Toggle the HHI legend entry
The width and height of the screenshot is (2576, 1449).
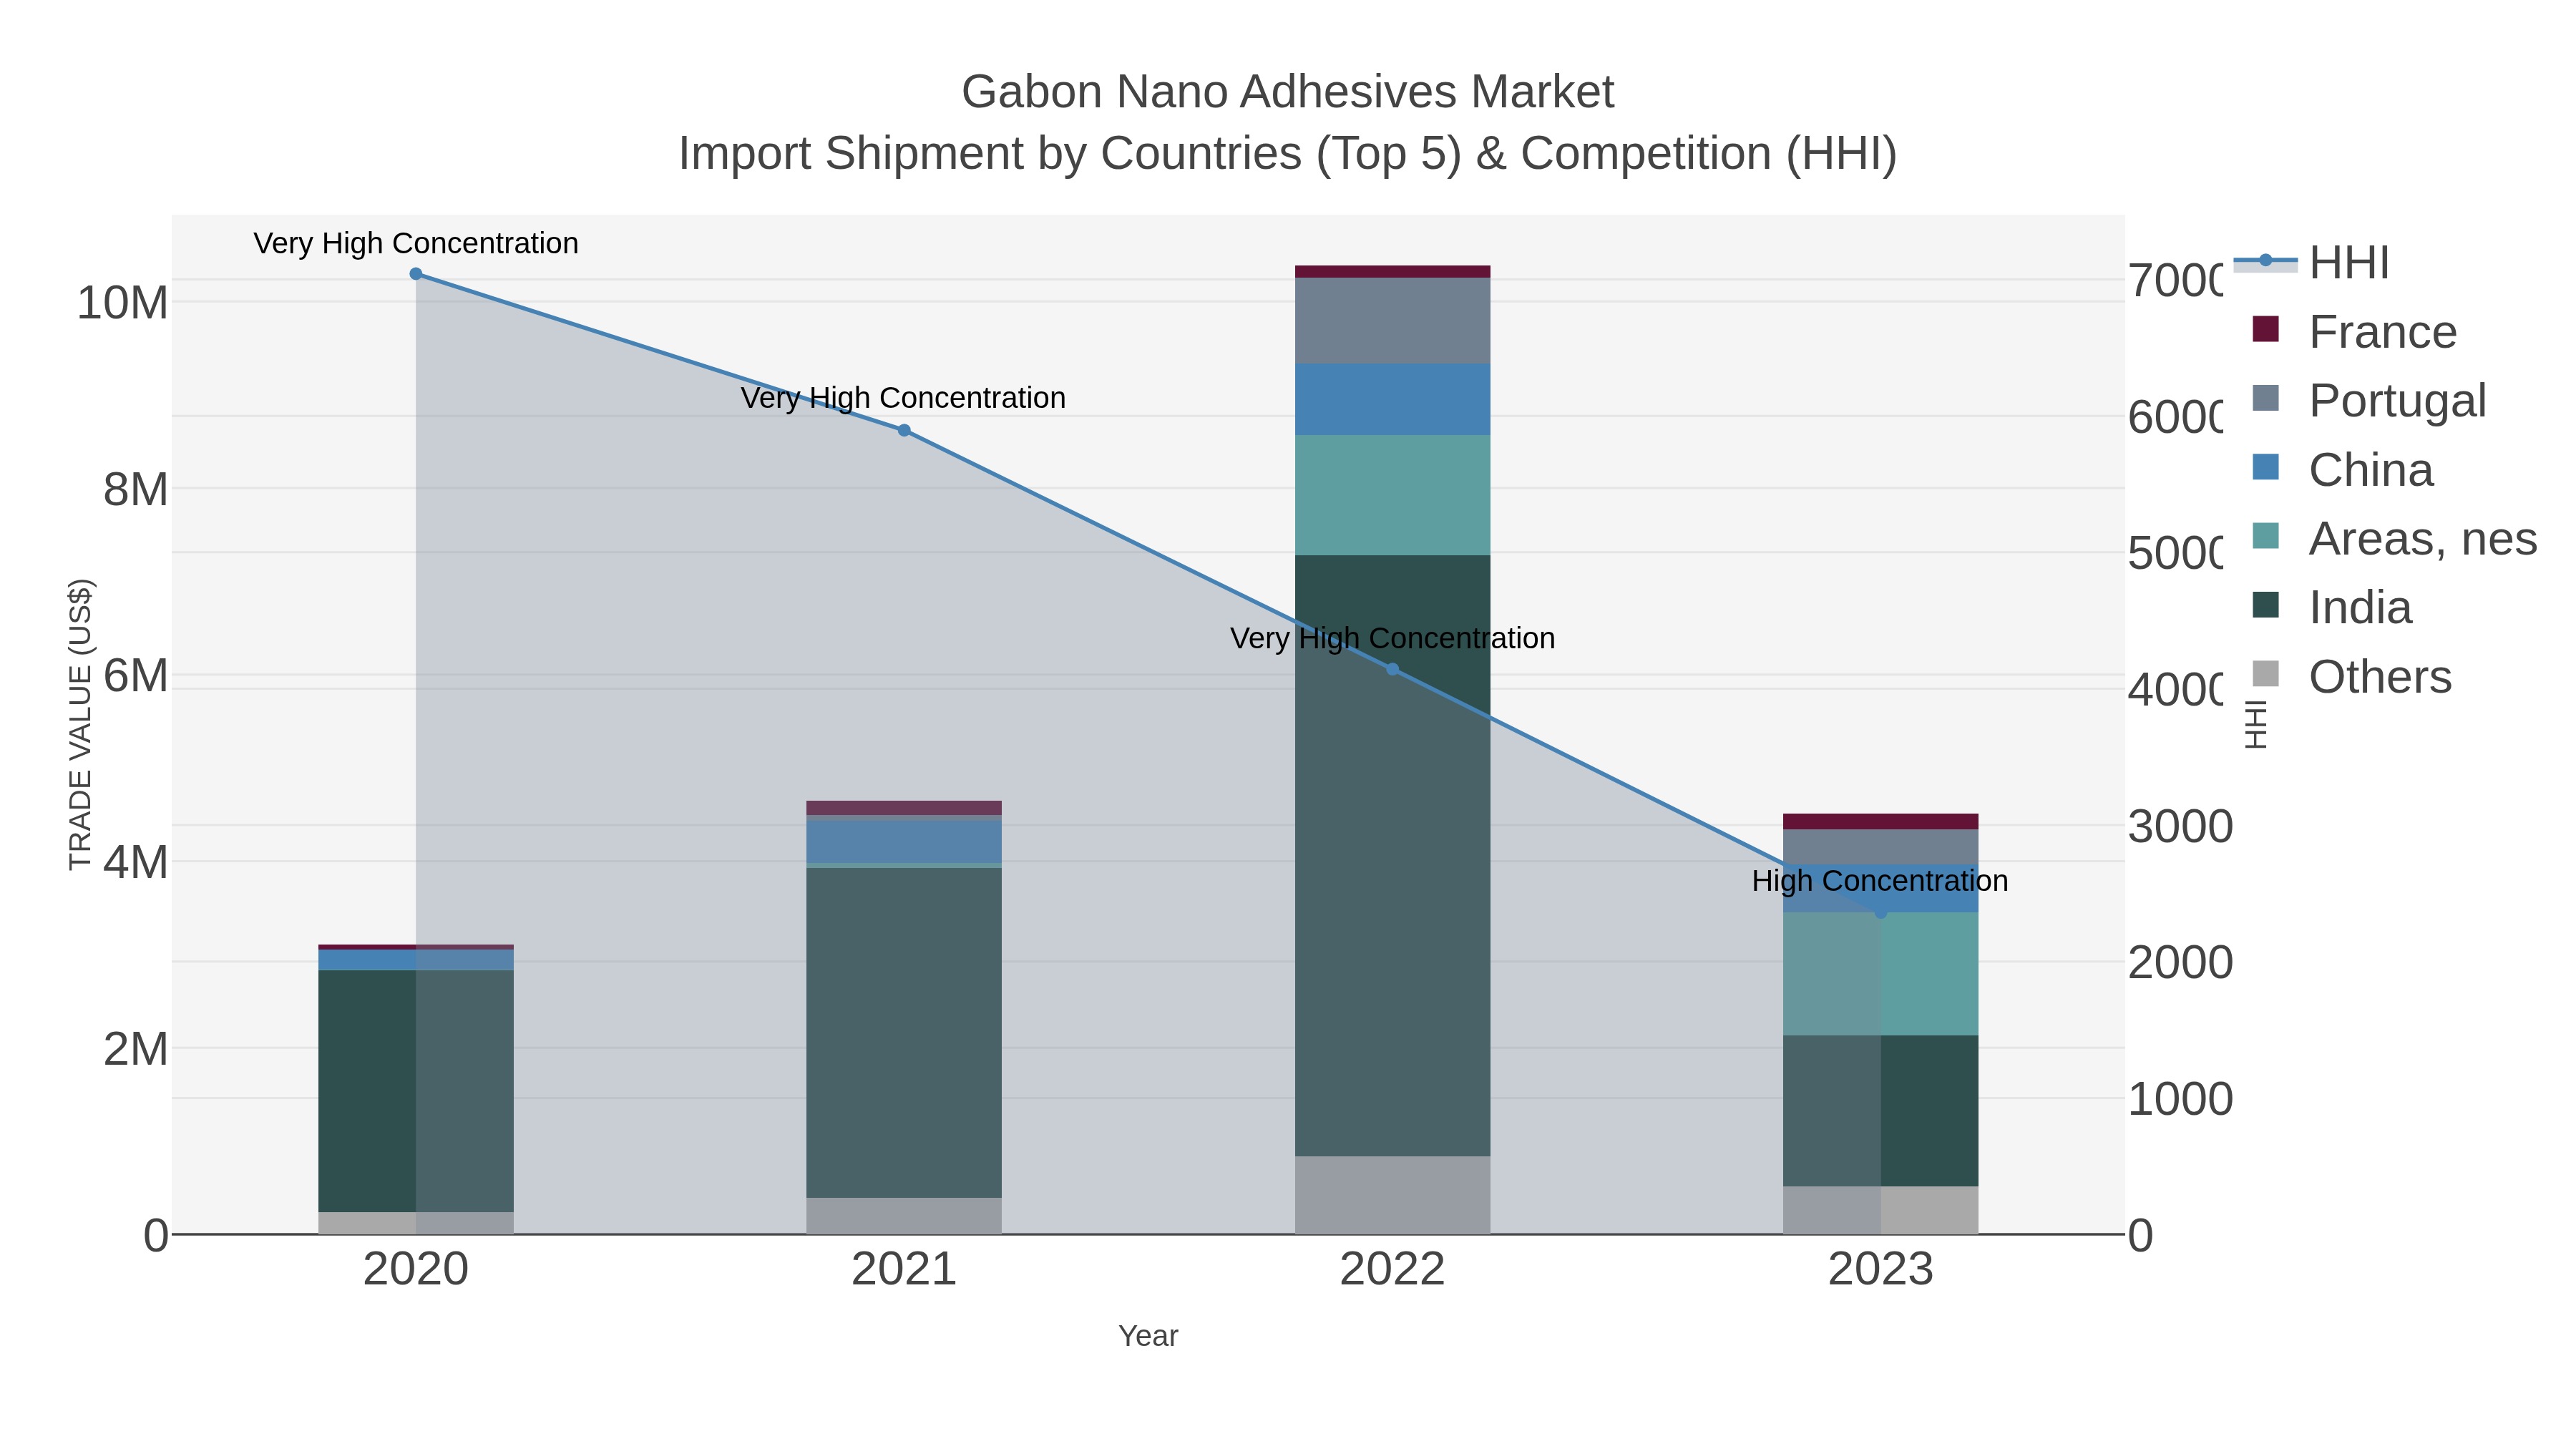(x=2312, y=263)
